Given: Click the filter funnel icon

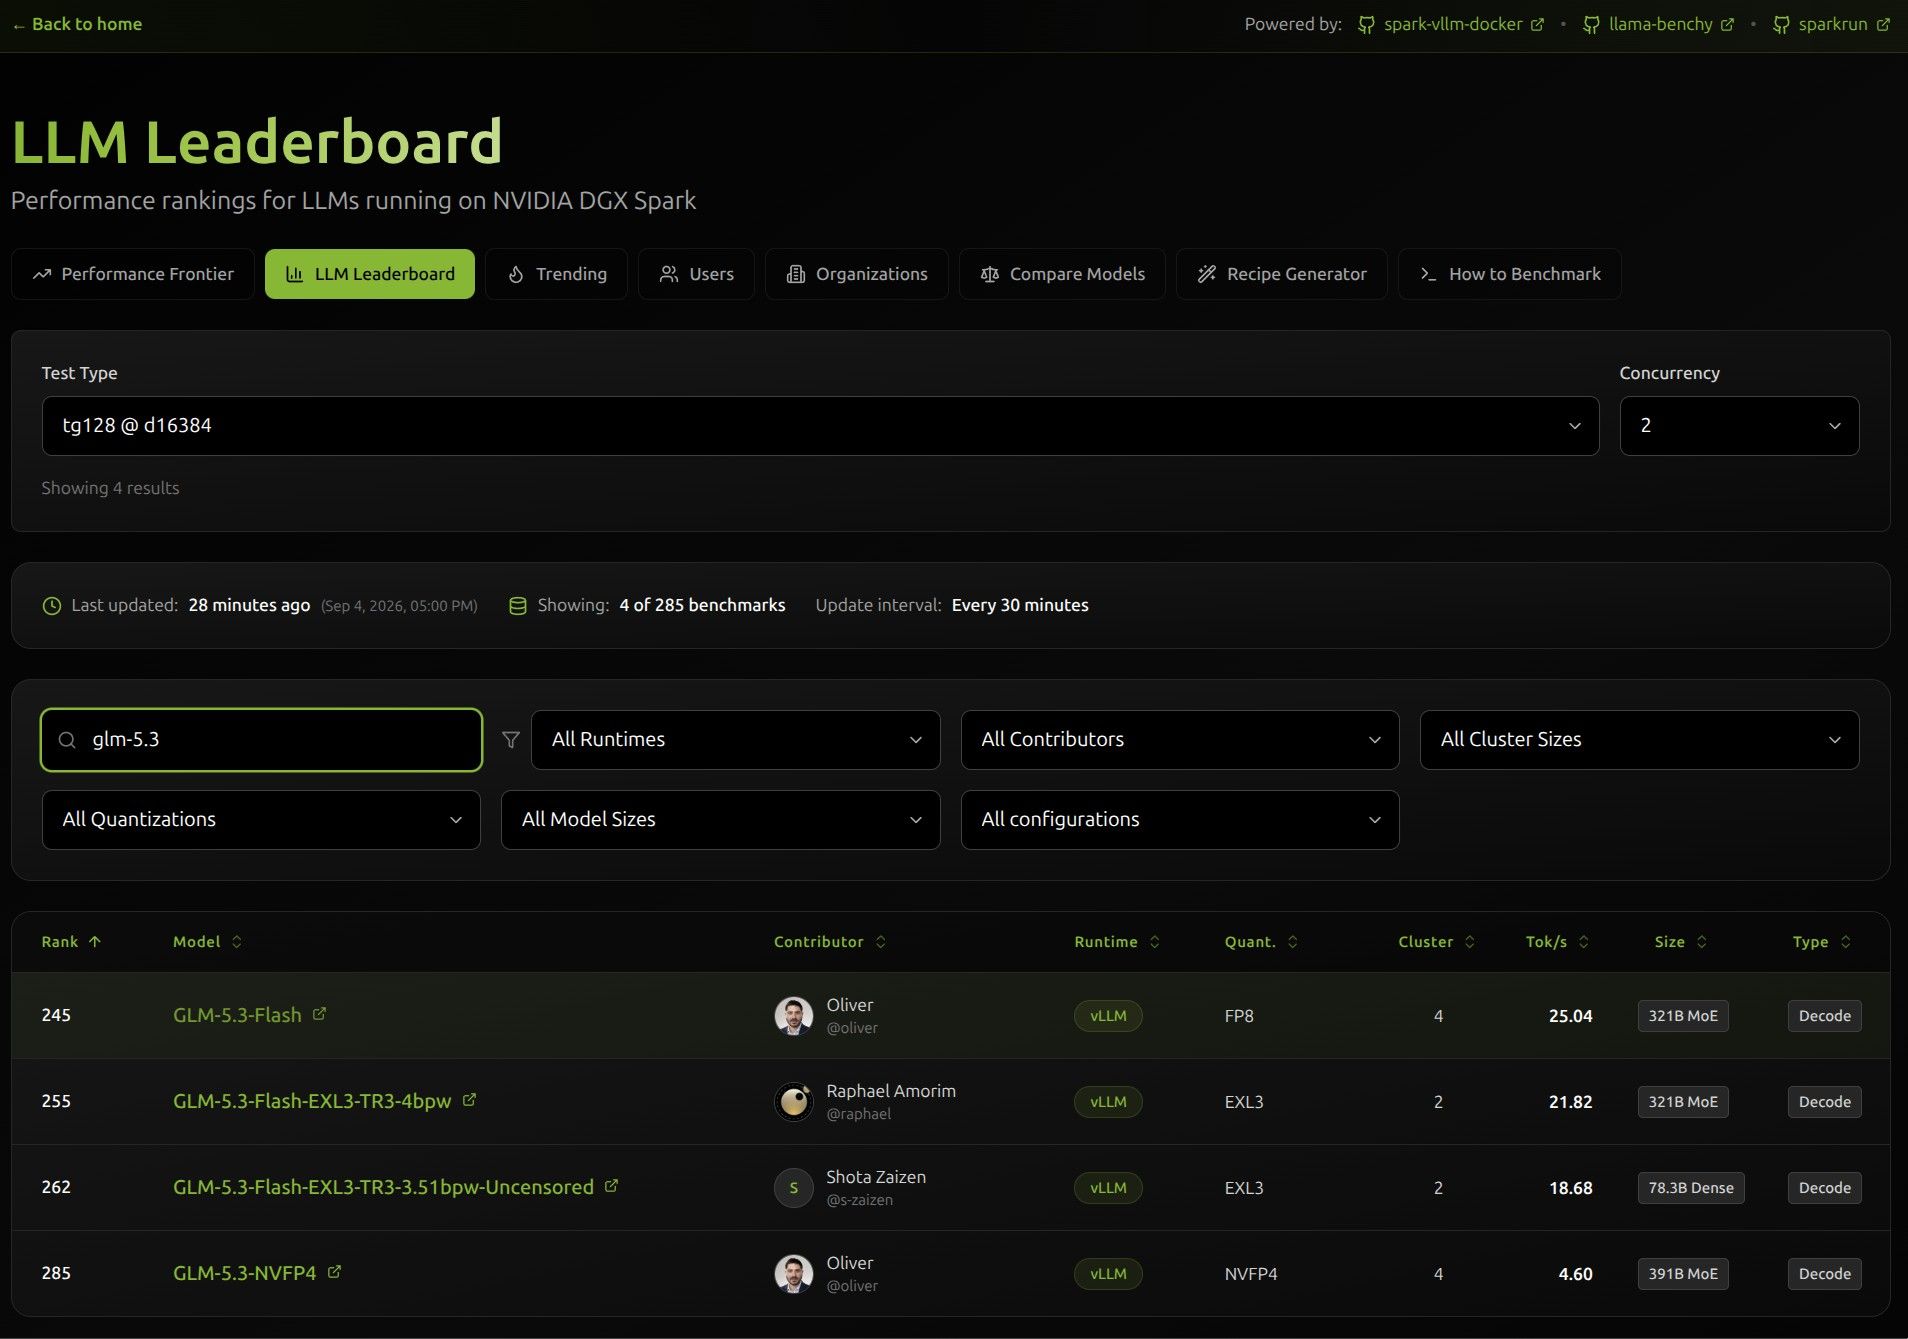Looking at the screenshot, I should click(x=510, y=740).
